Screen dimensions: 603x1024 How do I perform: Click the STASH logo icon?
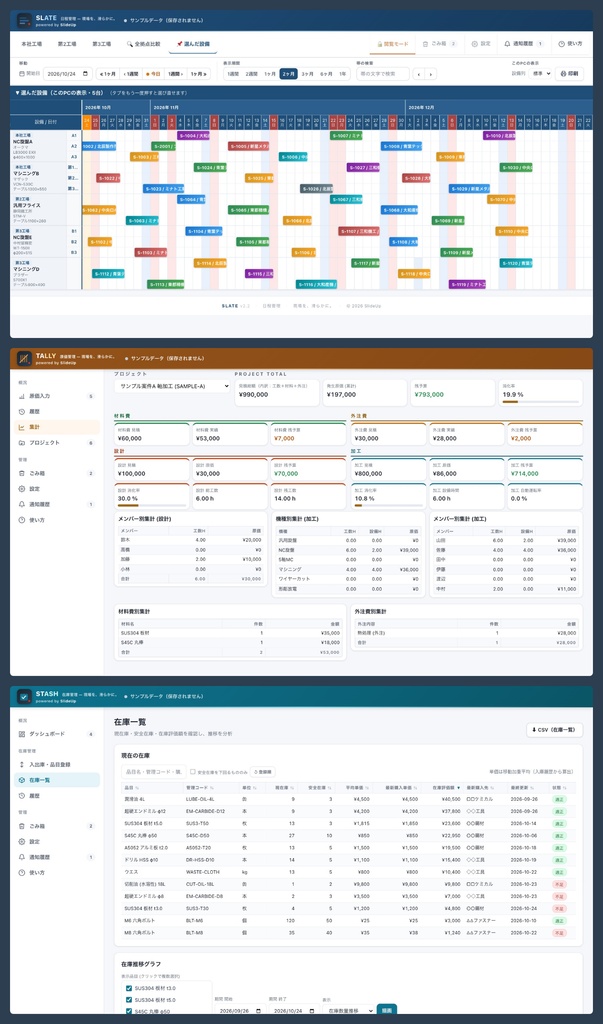point(24,696)
